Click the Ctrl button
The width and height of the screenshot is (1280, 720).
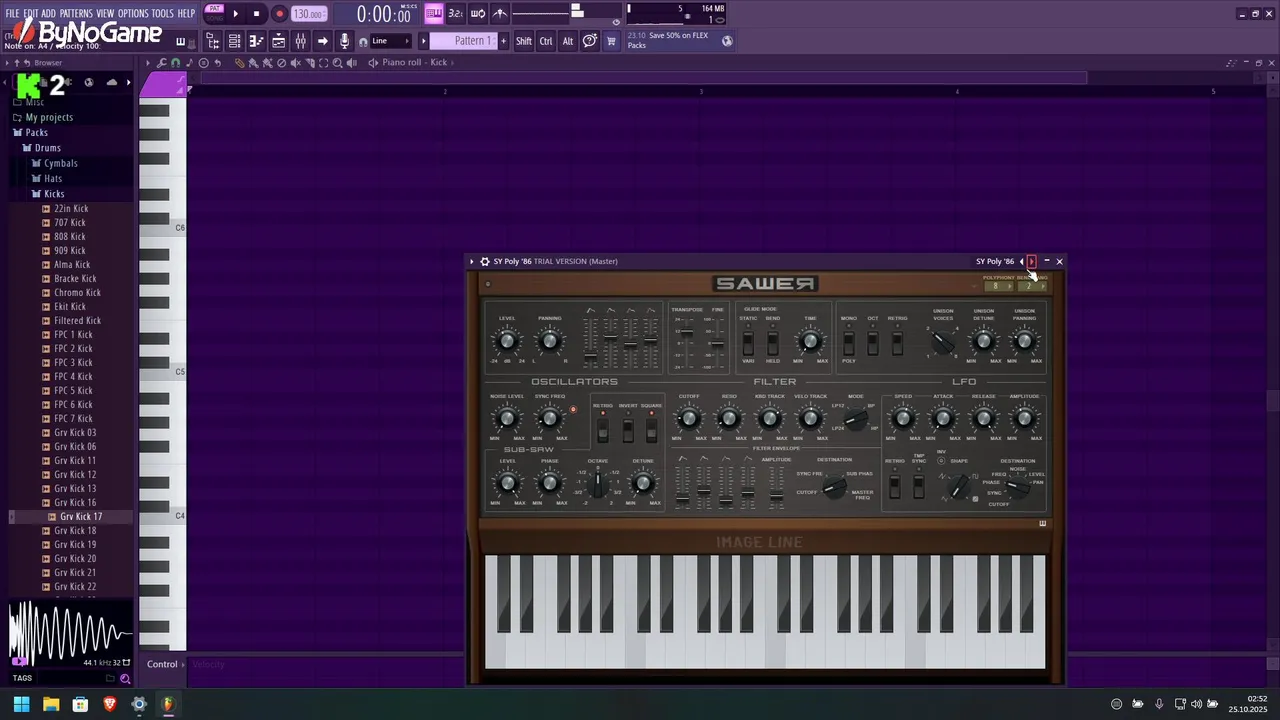(546, 41)
